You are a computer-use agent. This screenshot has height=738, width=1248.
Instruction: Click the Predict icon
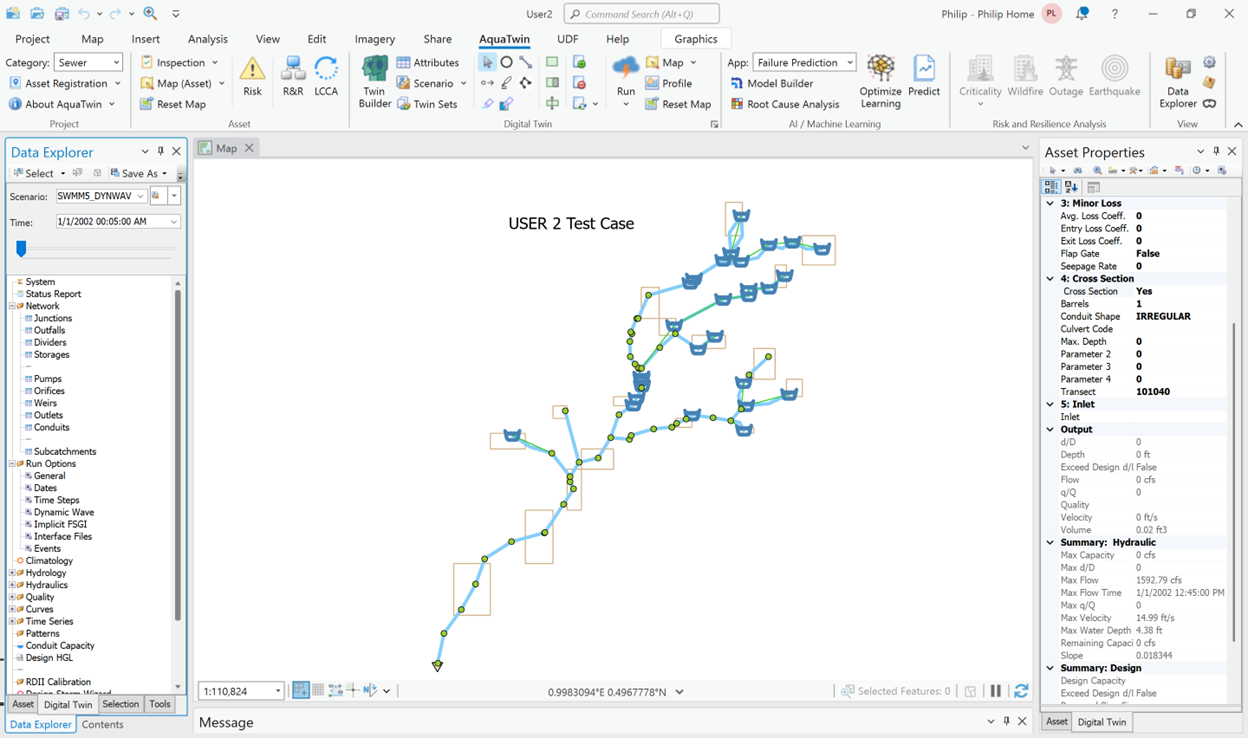pyautogui.click(x=924, y=74)
